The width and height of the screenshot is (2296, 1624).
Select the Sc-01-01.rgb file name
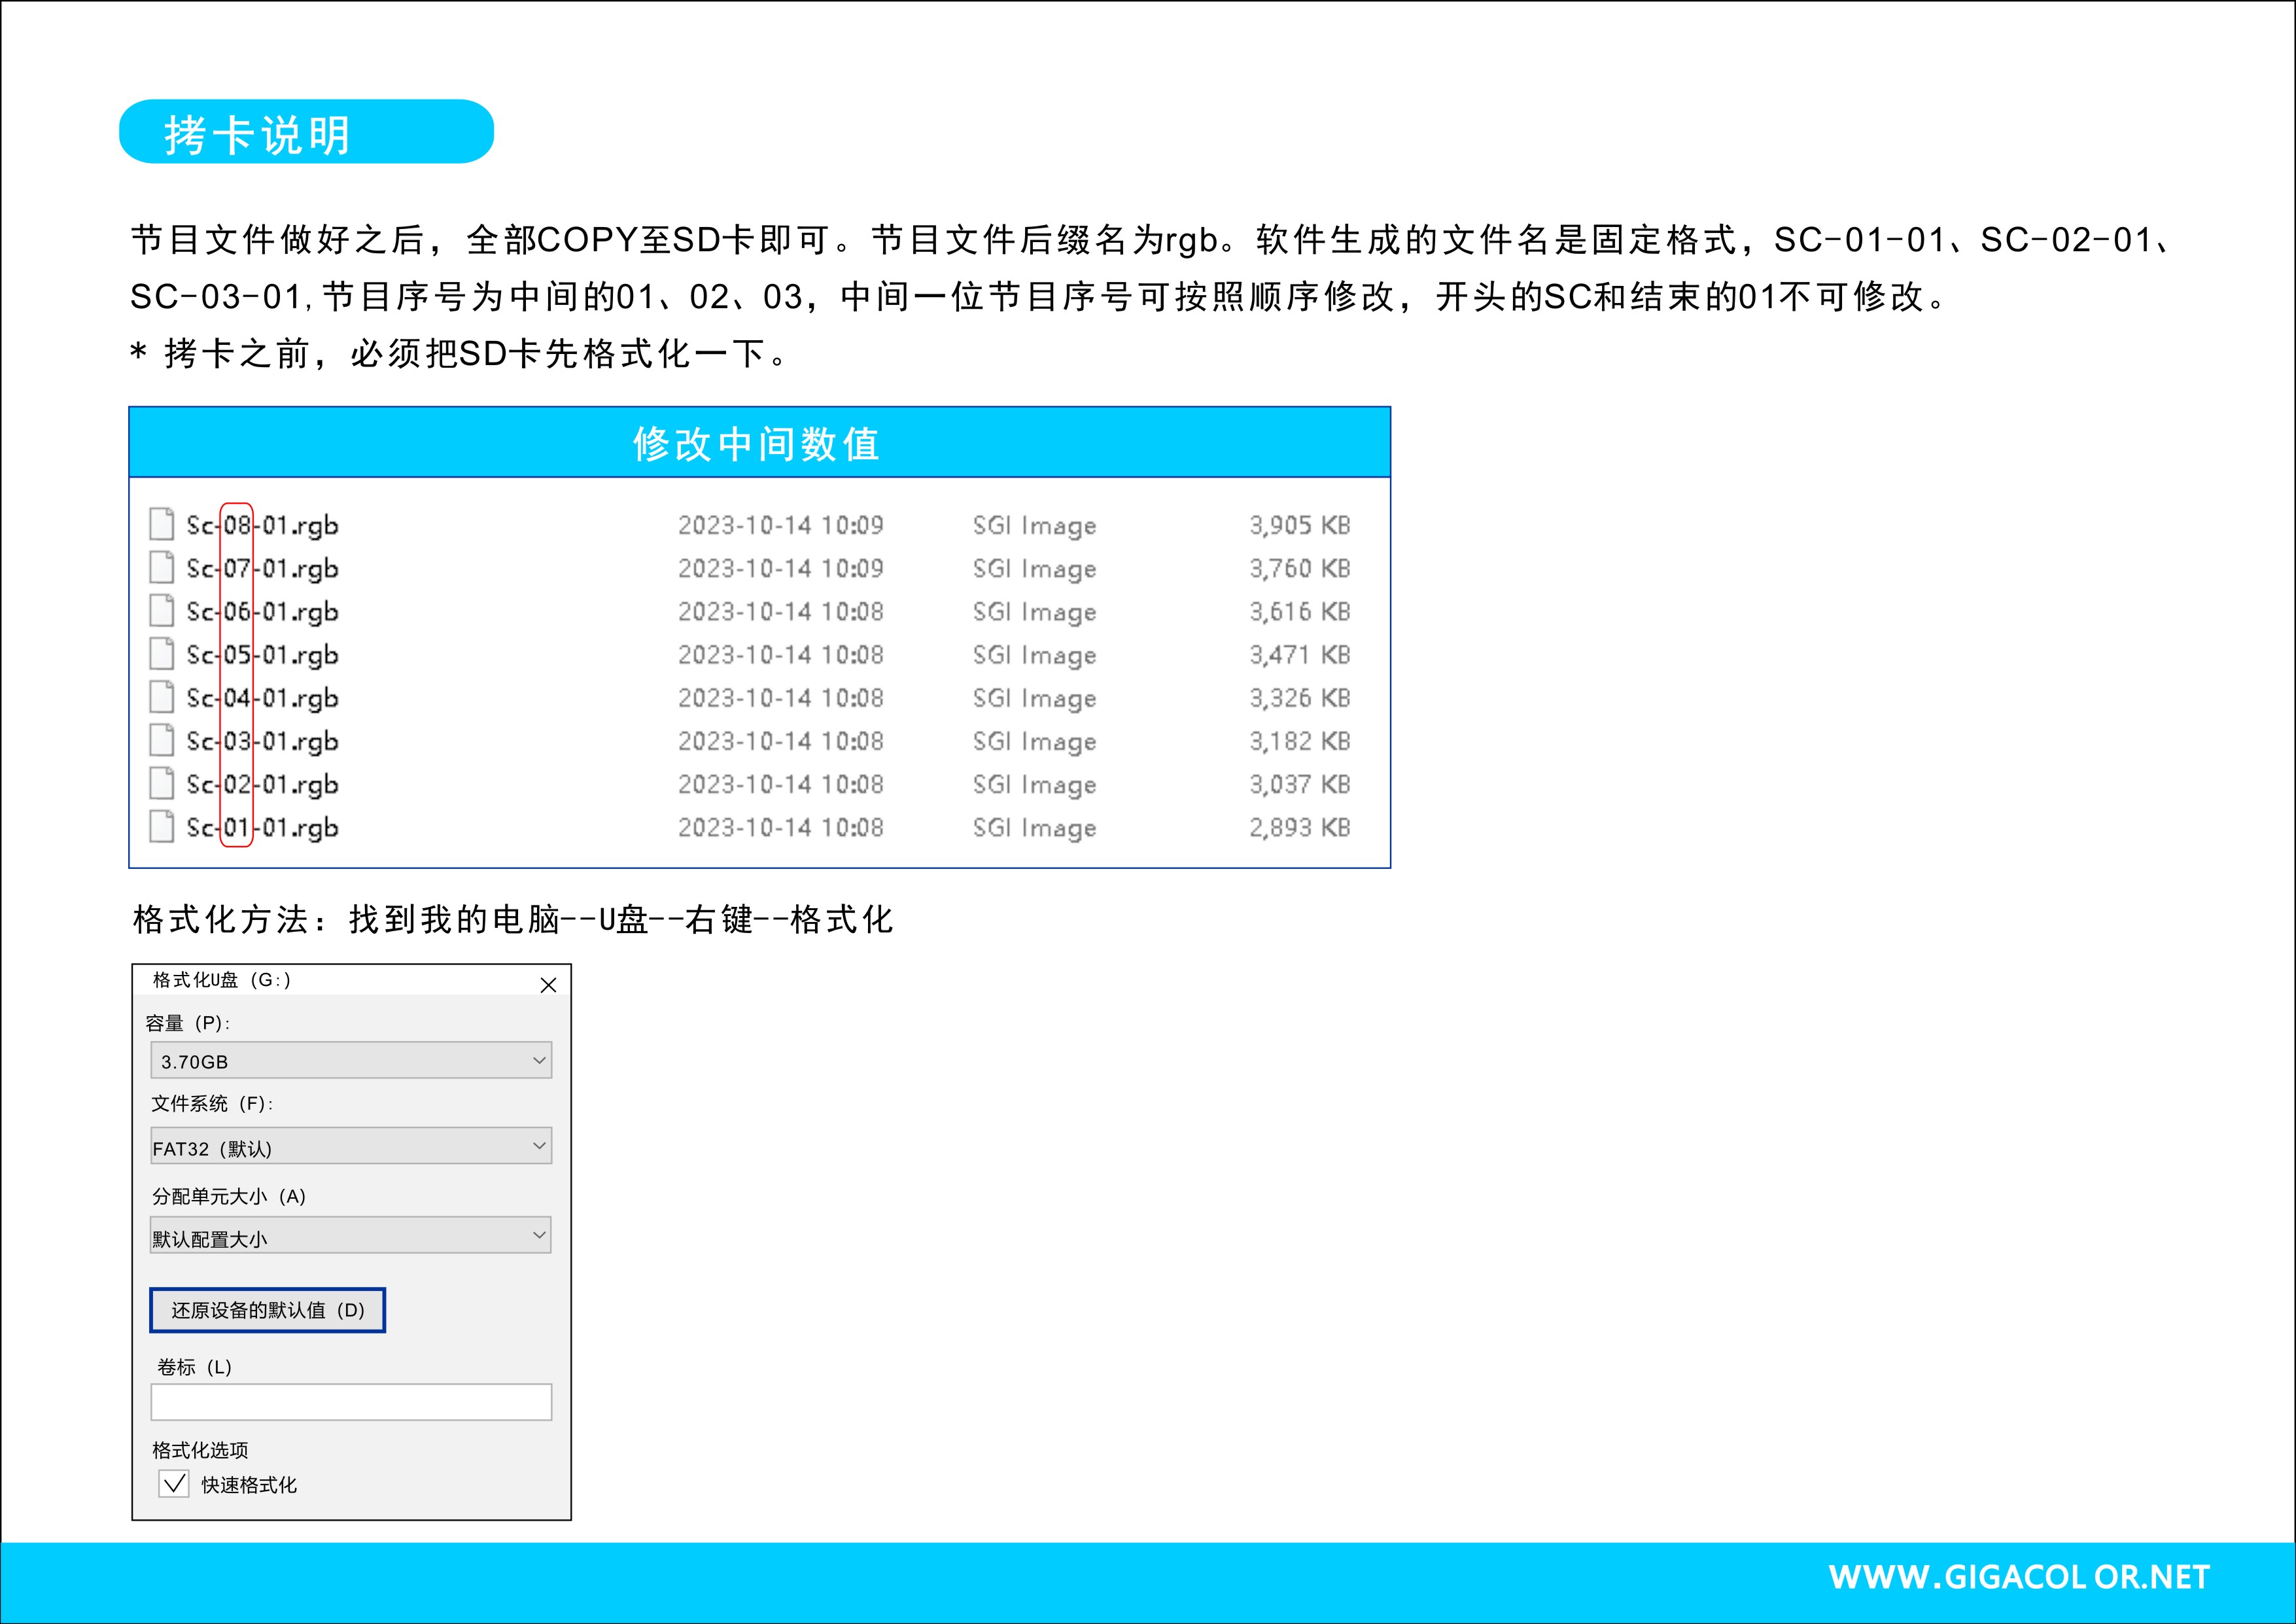pos(263,828)
